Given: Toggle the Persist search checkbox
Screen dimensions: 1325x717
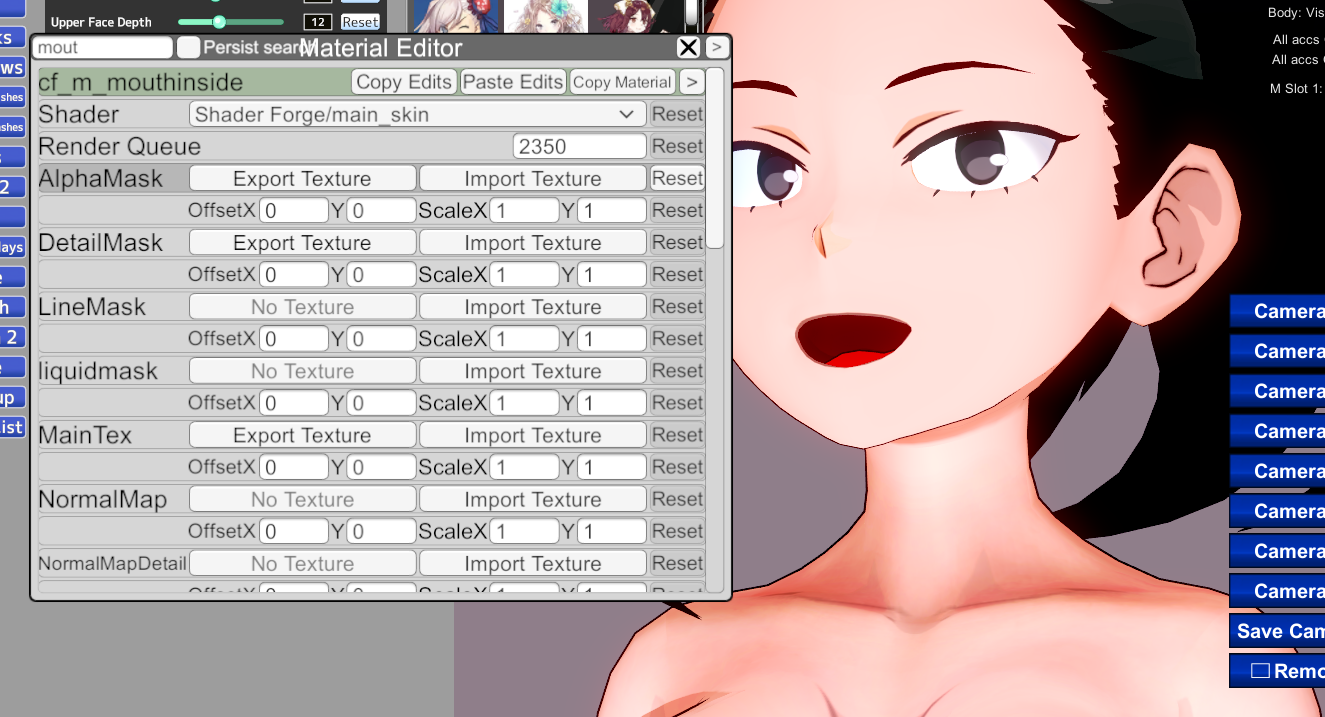Looking at the screenshot, I should [188, 47].
